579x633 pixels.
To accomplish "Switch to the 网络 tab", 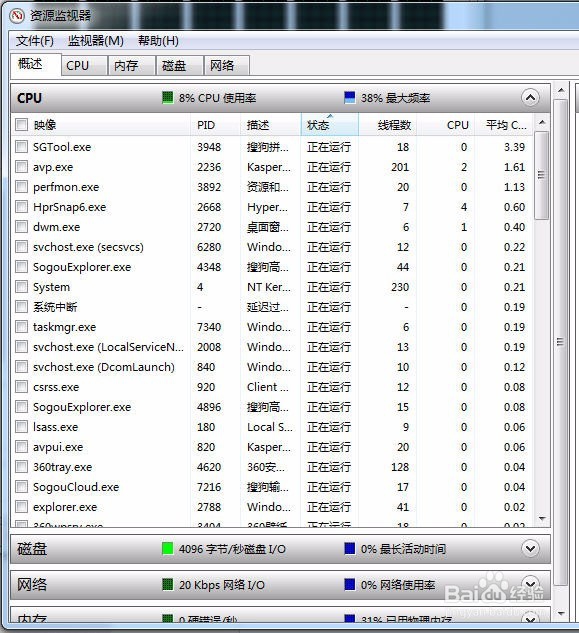I will (x=227, y=65).
